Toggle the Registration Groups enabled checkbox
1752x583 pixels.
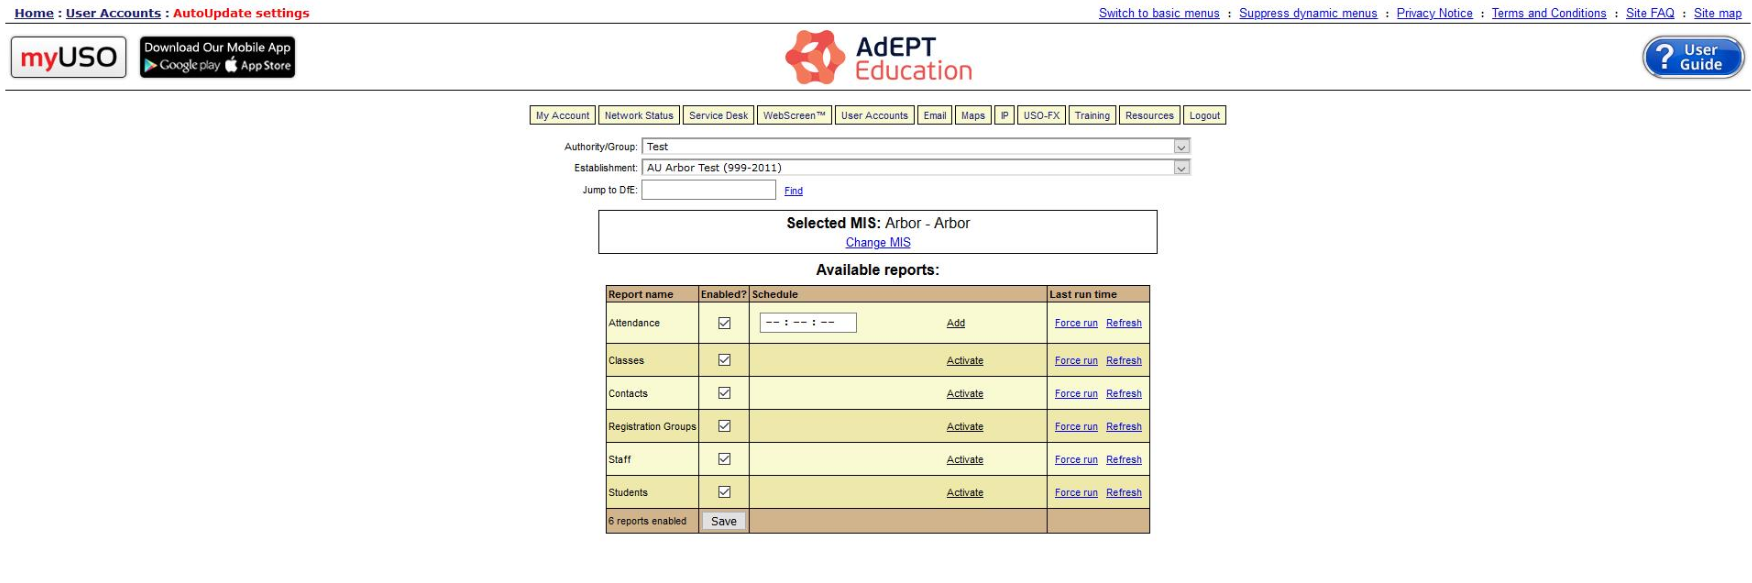(x=724, y=426)
